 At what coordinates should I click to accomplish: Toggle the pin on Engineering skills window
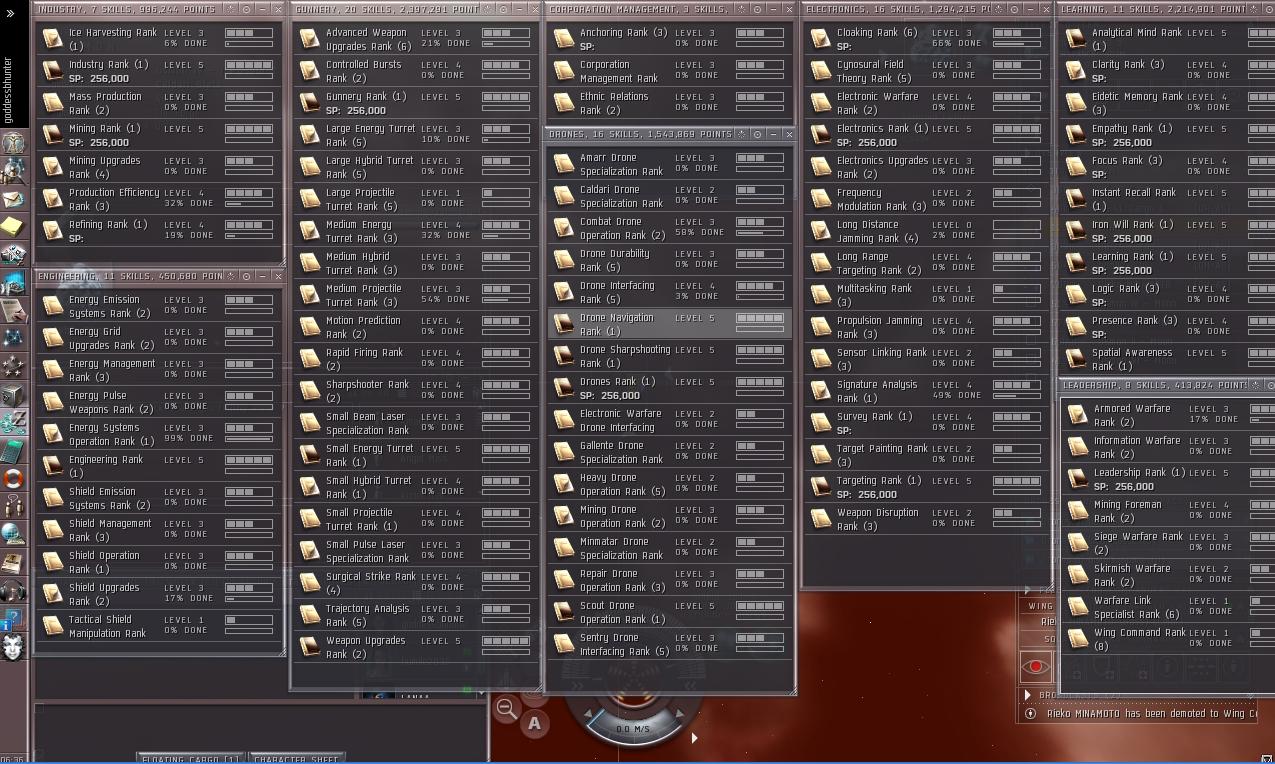coord(230,276)
